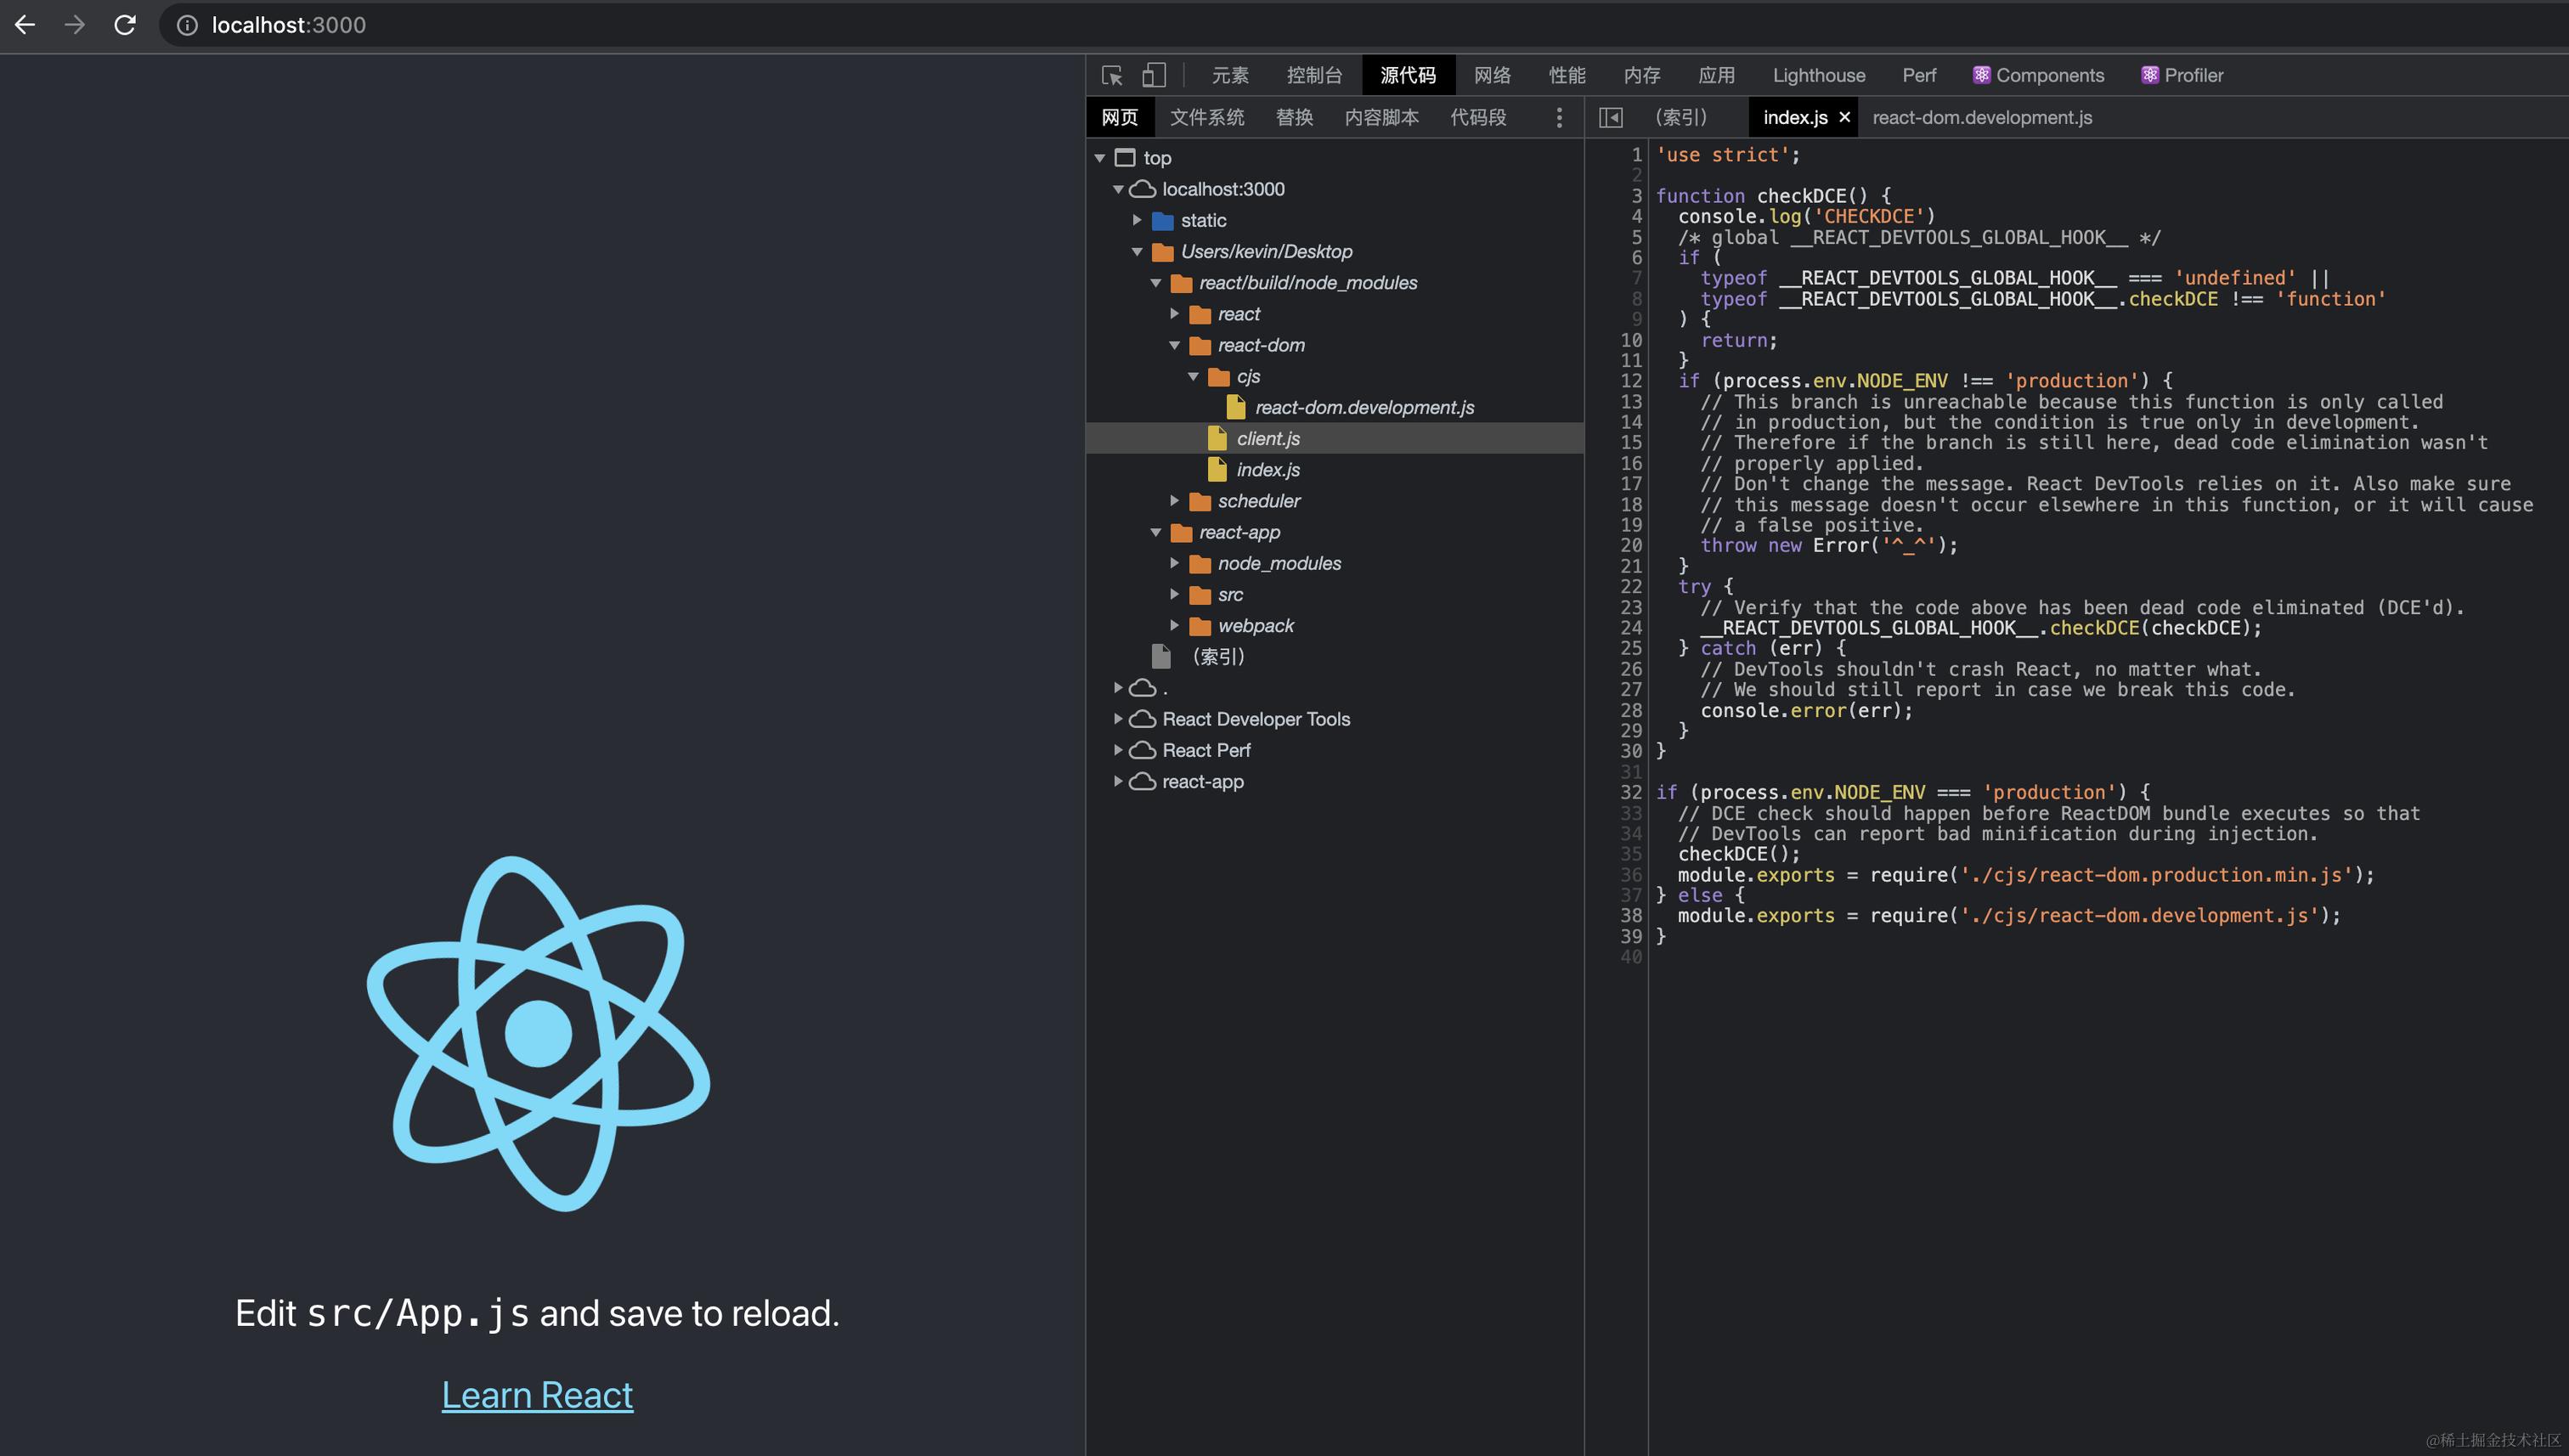This screenshot has height=1456, width=2569.
Task: Collapse the cjs folder arrow
Action: tap(1194, 376)
